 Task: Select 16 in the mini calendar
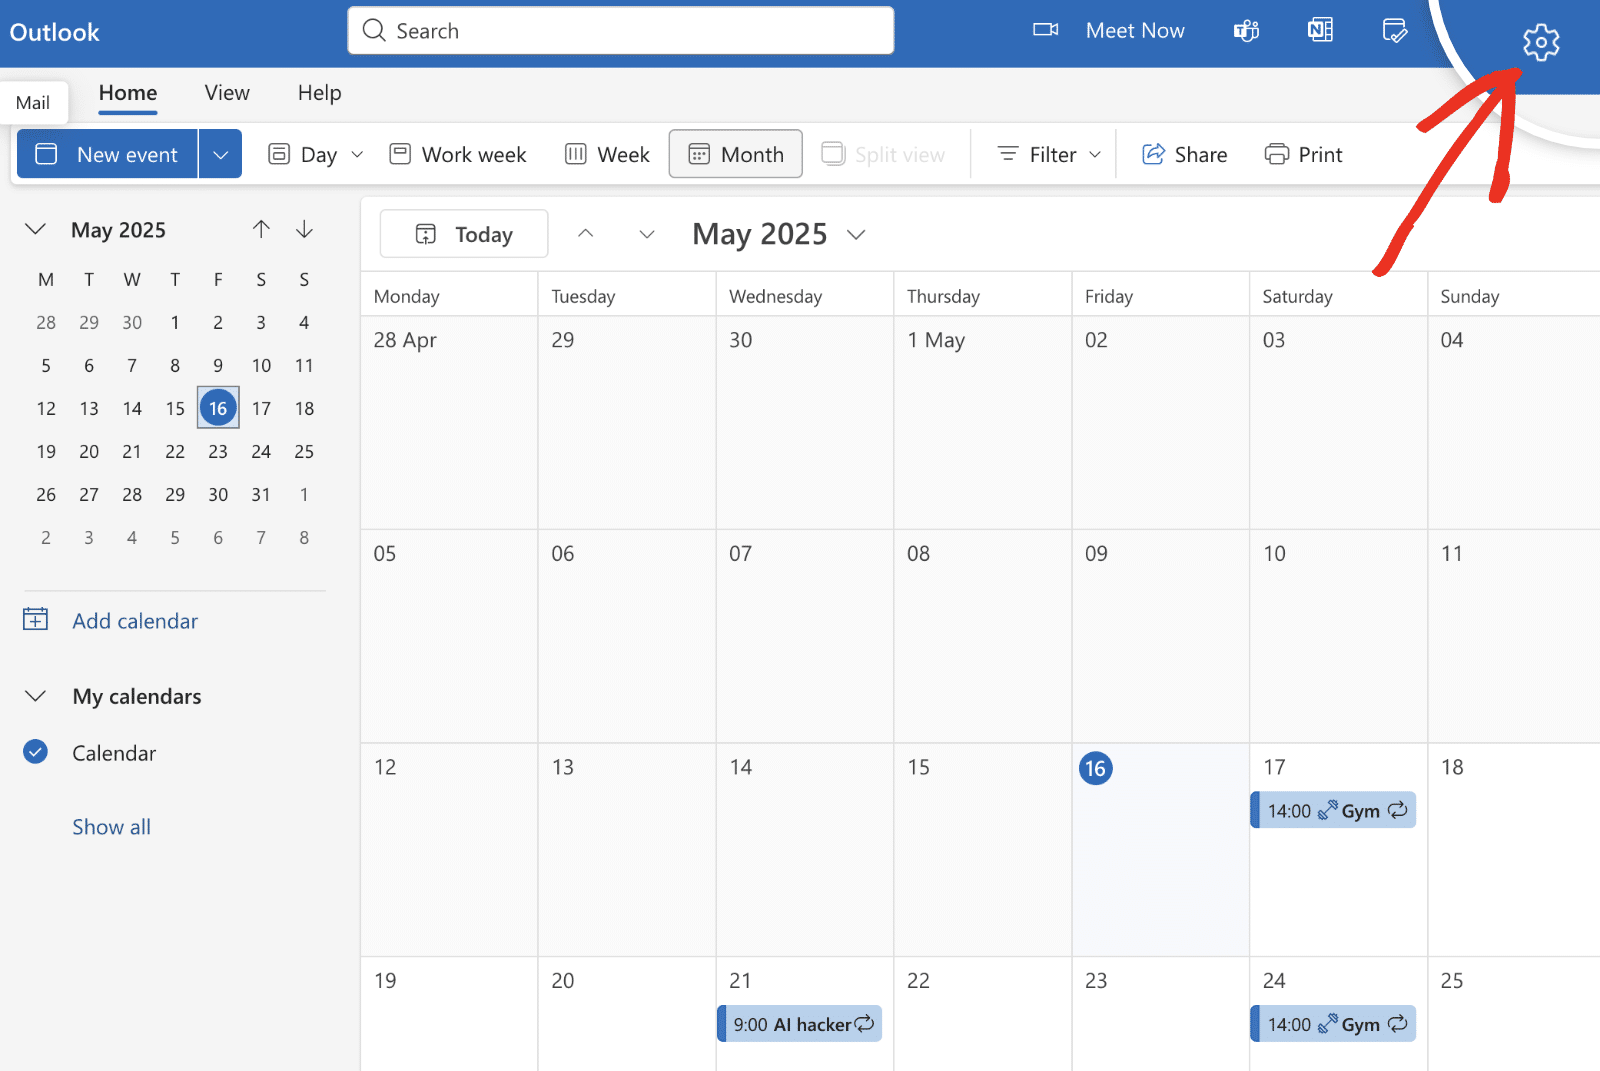218,408
